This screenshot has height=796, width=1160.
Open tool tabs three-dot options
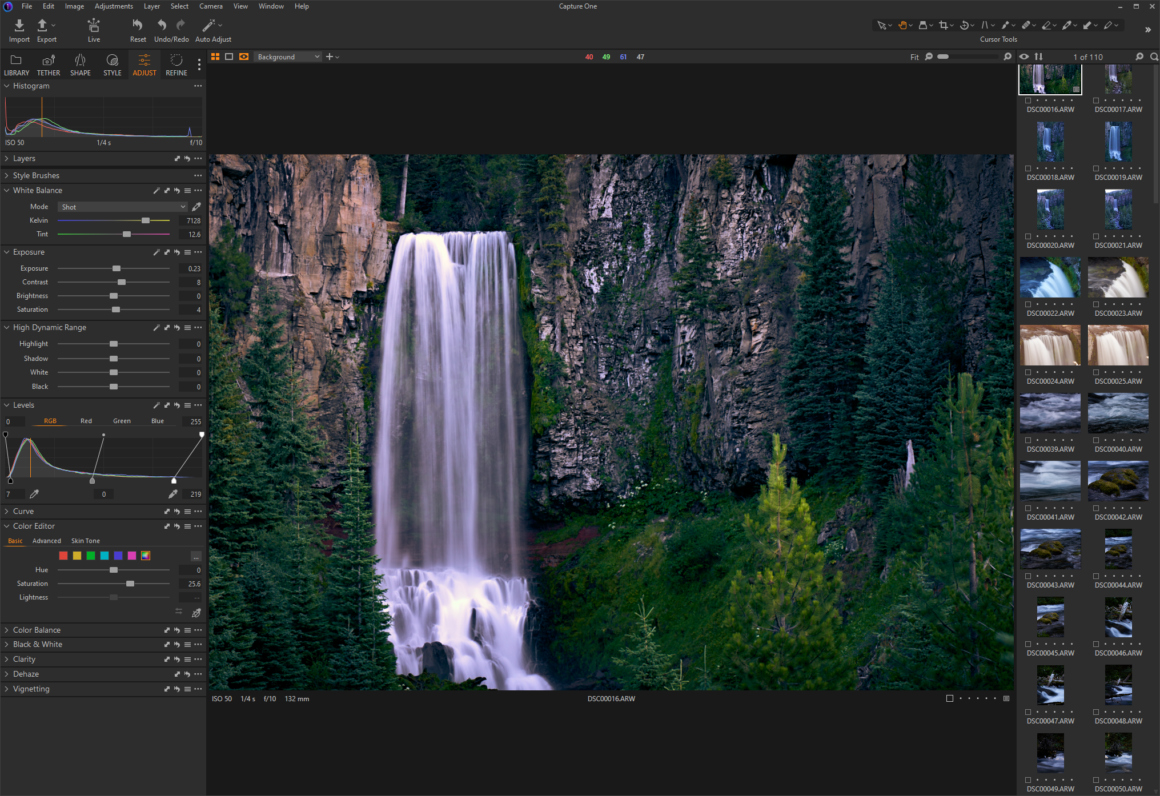198,65
